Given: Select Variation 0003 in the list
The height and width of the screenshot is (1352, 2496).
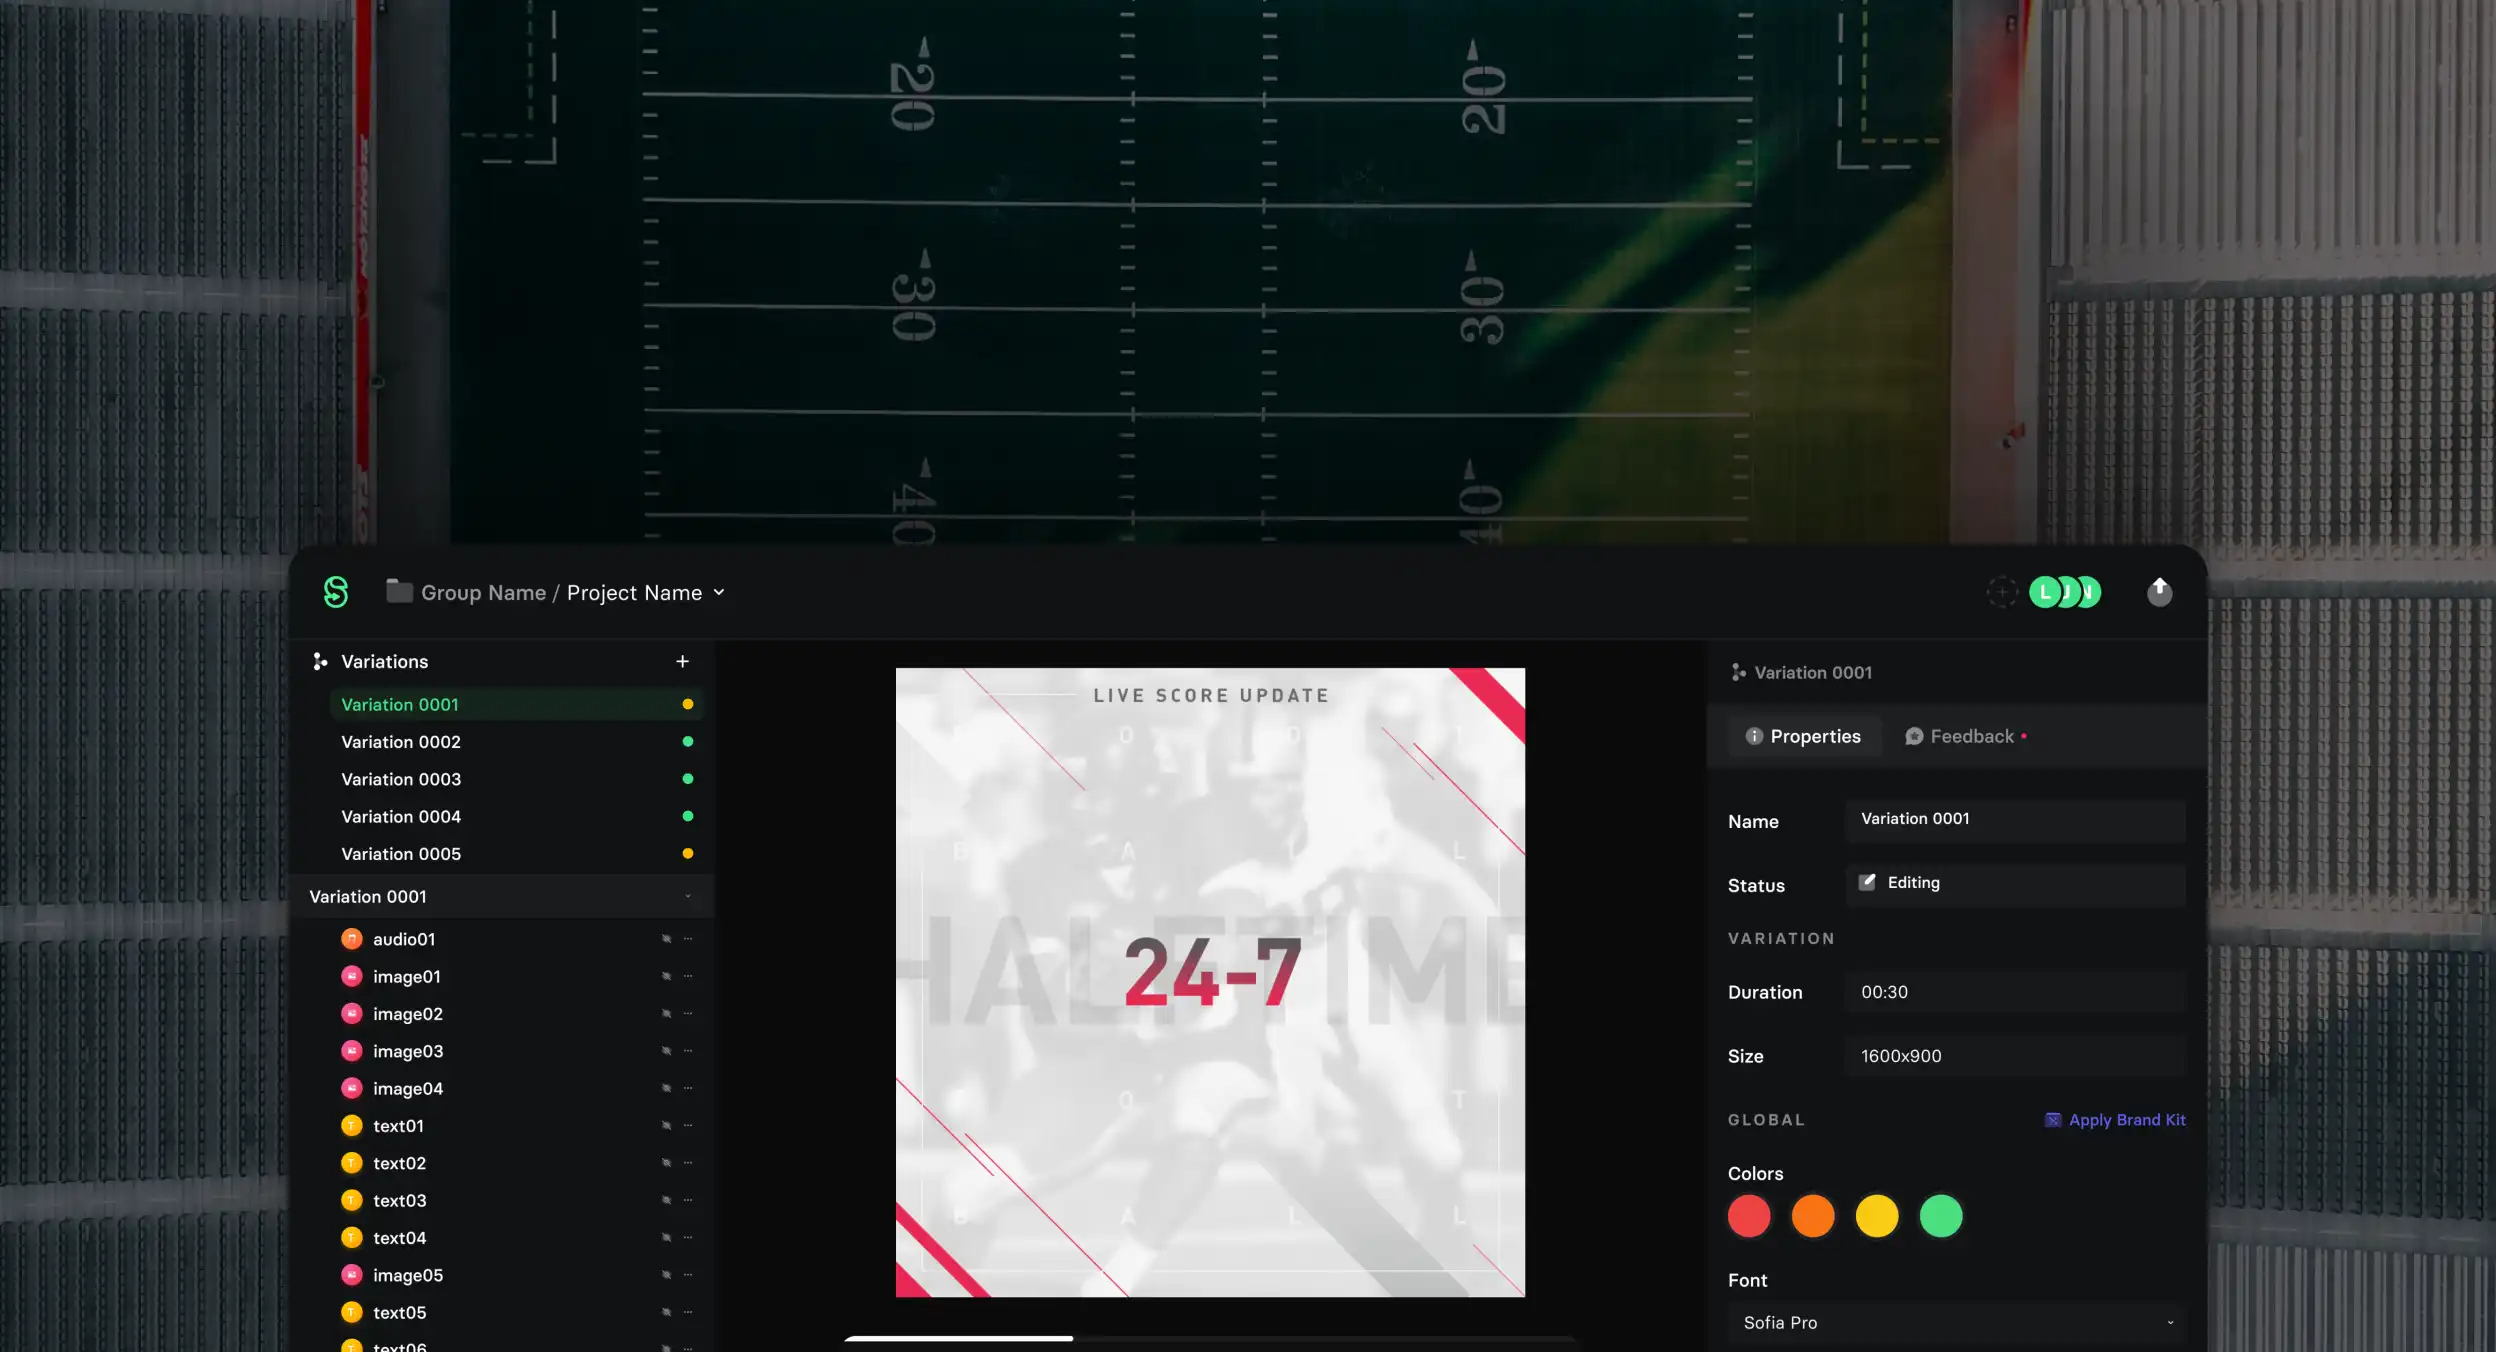Looking at the screenshot, I should [x=401, y=779].
